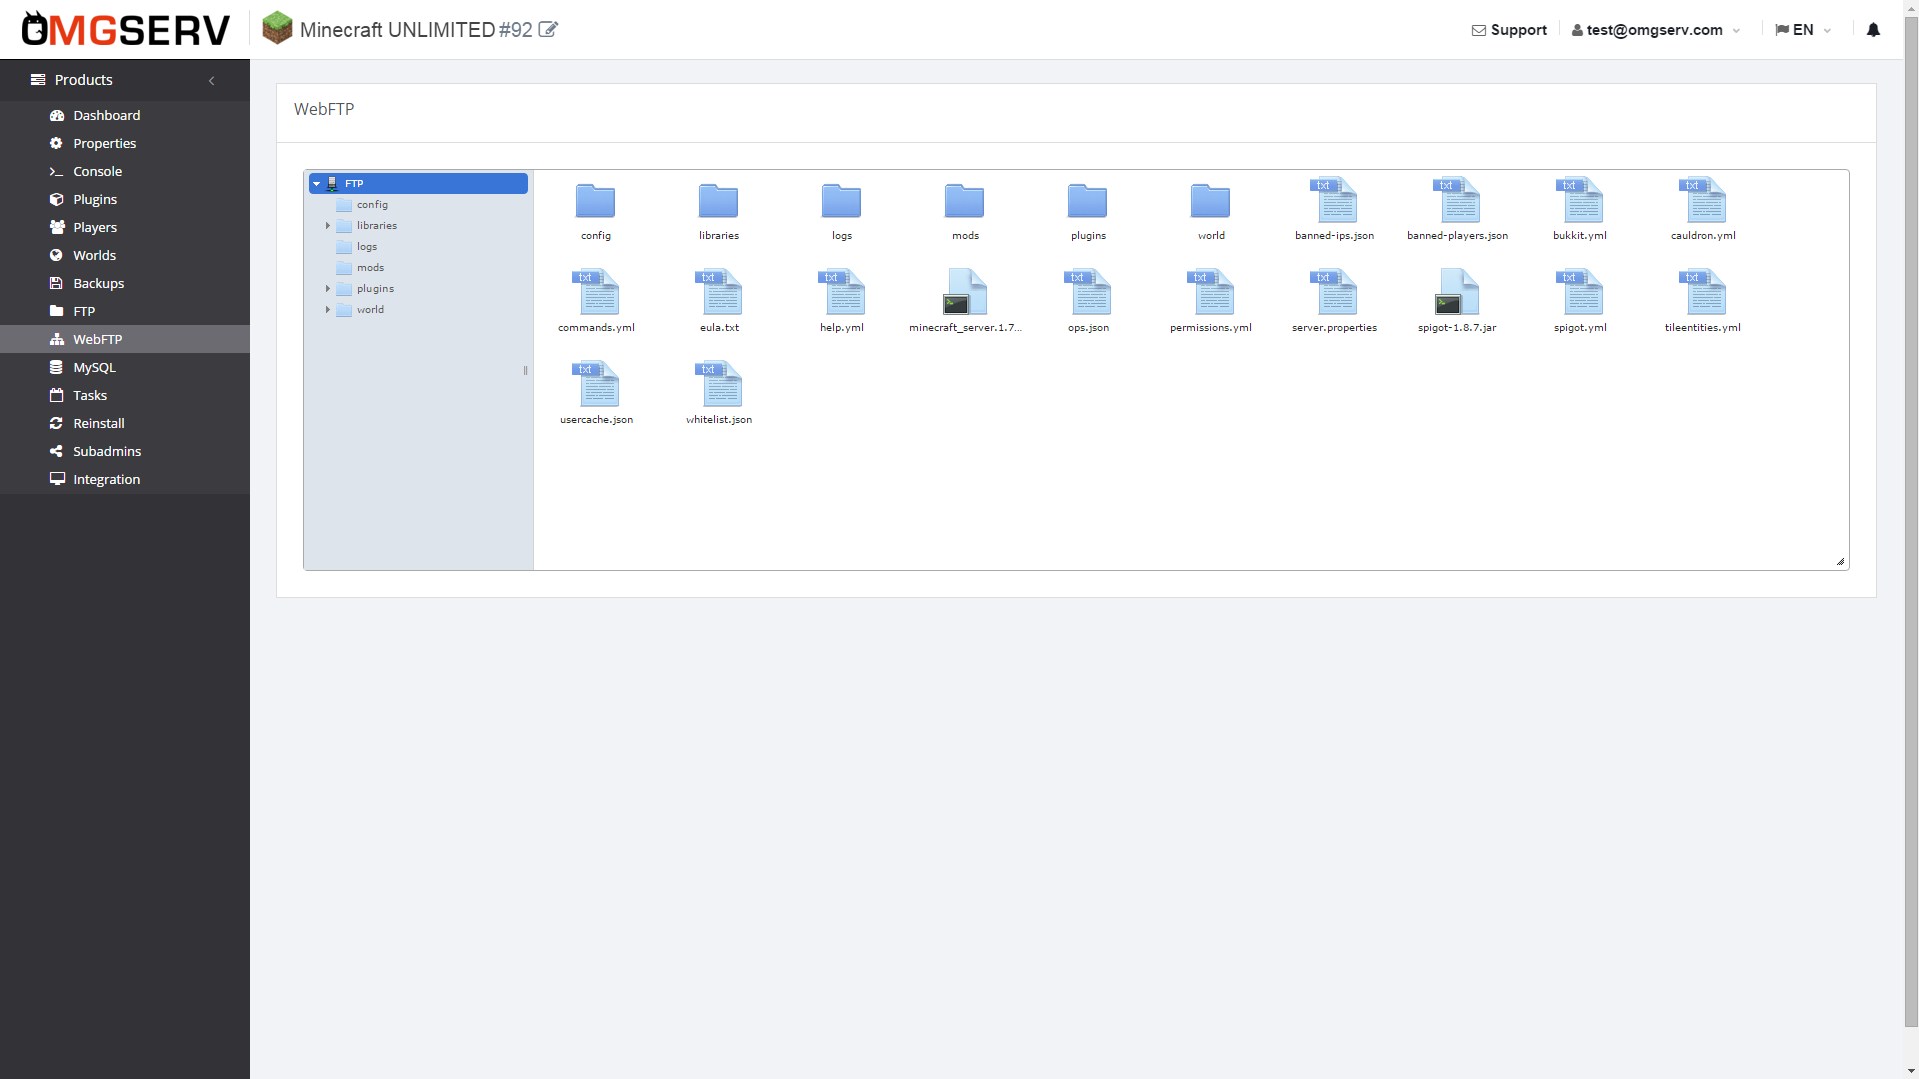The height and width of the screenshot is (1079, 1919).
Task: Expand the world node in the tree
Action: point(328,310)
